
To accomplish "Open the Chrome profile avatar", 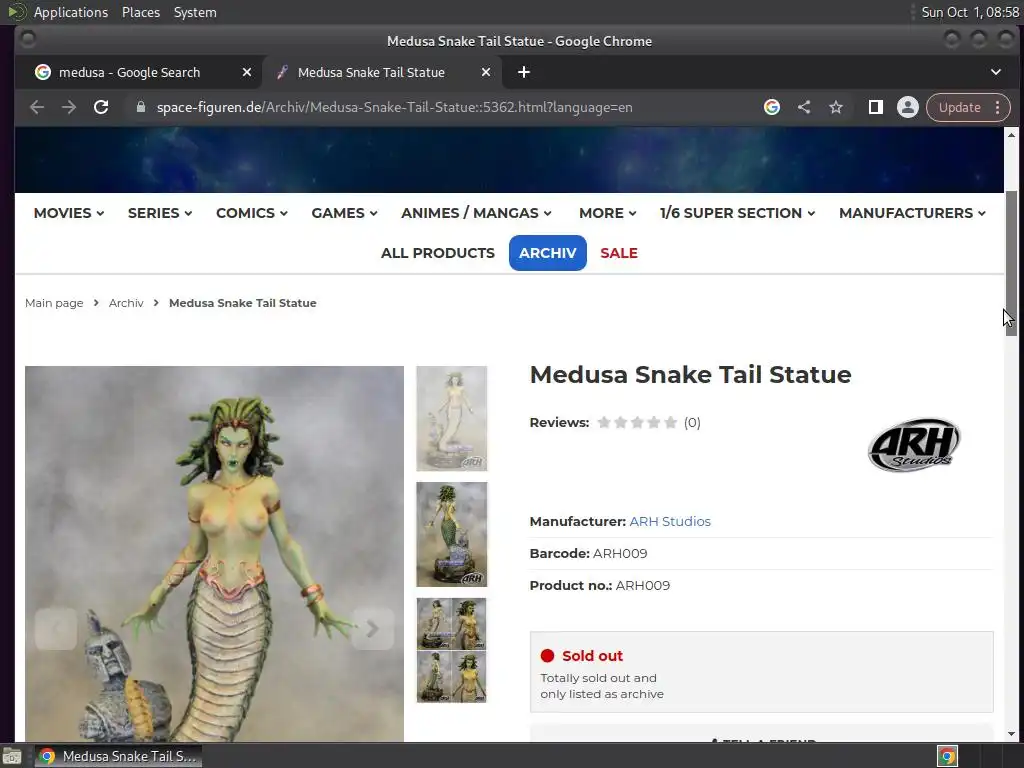I will pyautogui.click(x=908, y=107).
